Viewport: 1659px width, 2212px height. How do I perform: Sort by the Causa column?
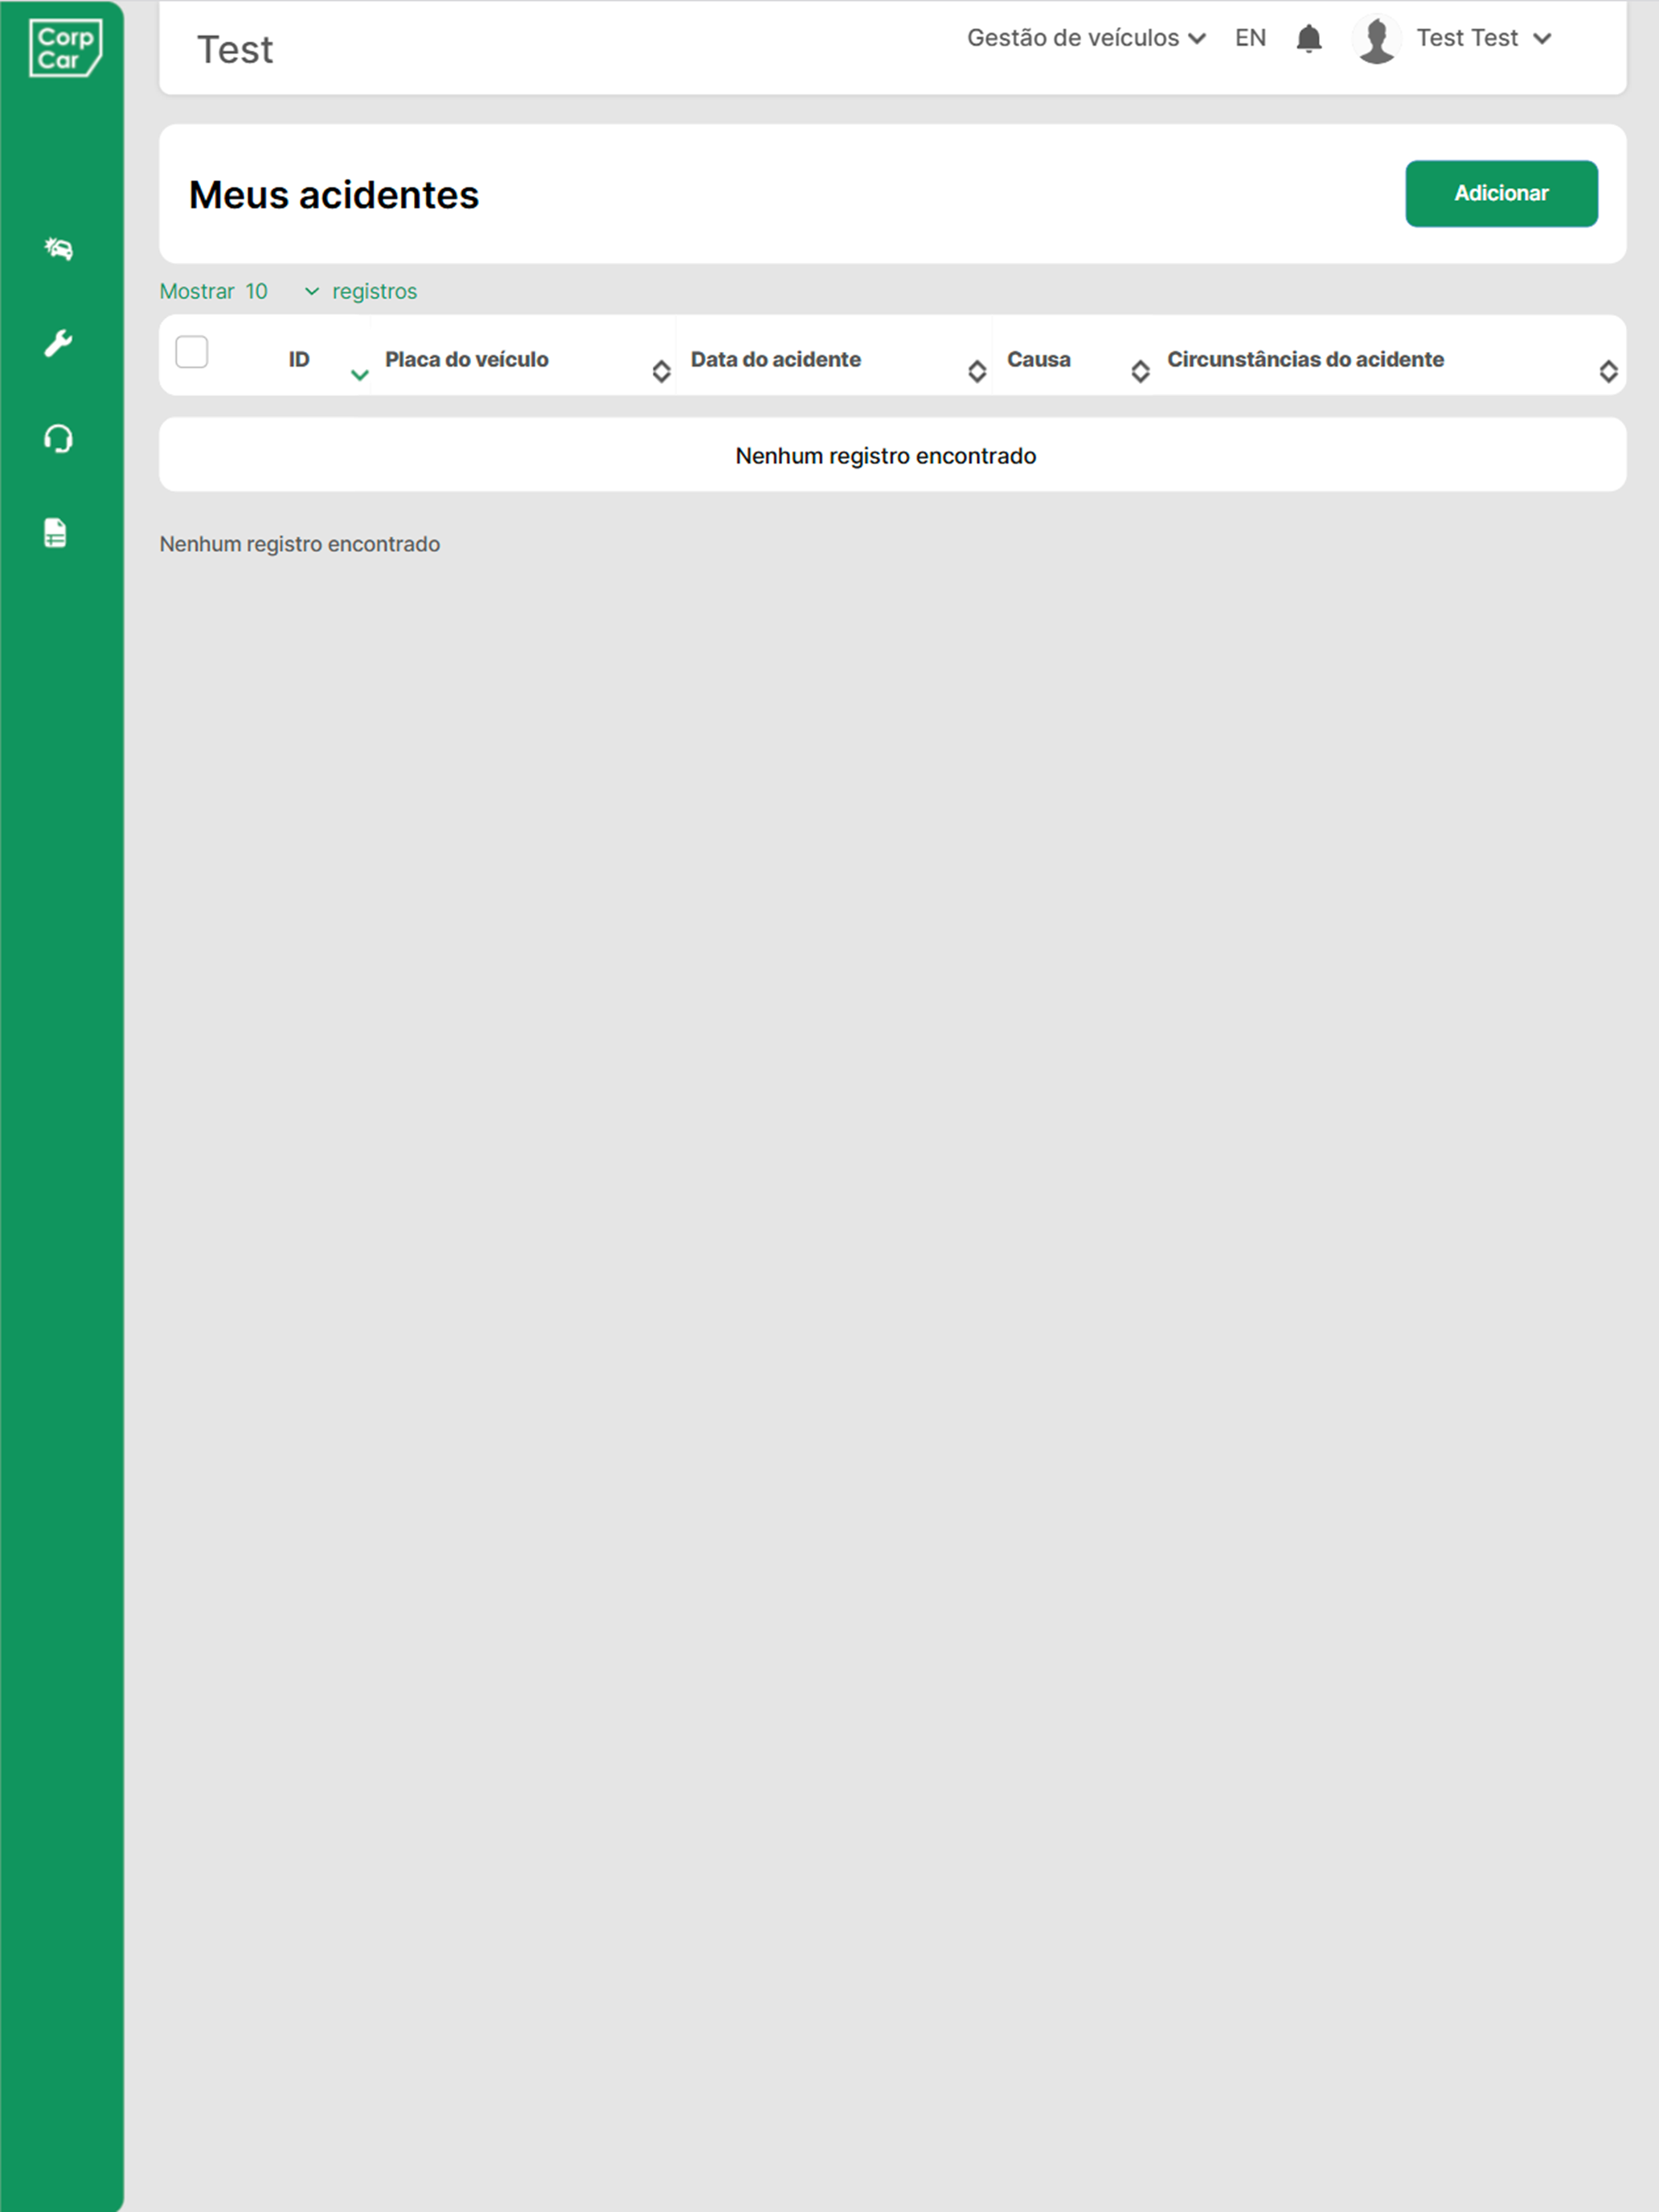[x=1073, y=359]
